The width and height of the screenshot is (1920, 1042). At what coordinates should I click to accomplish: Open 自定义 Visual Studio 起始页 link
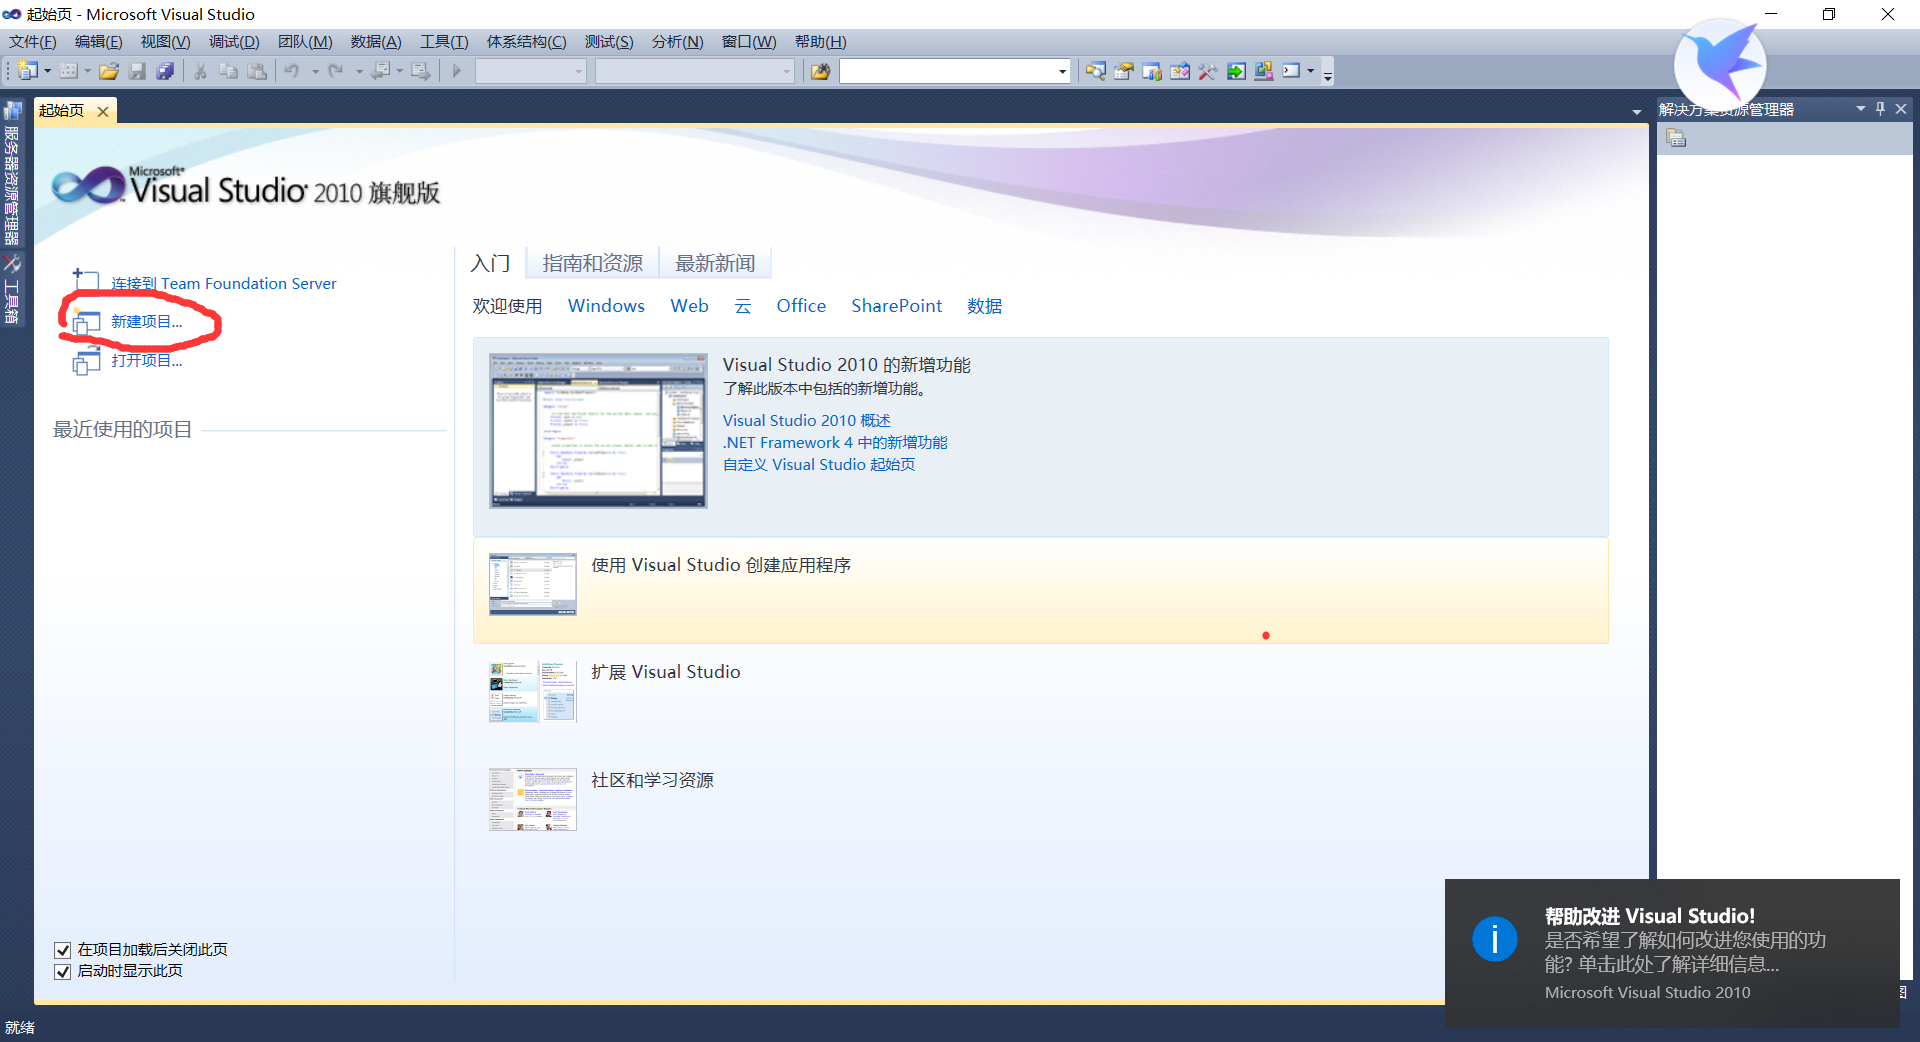coord(819,465)
